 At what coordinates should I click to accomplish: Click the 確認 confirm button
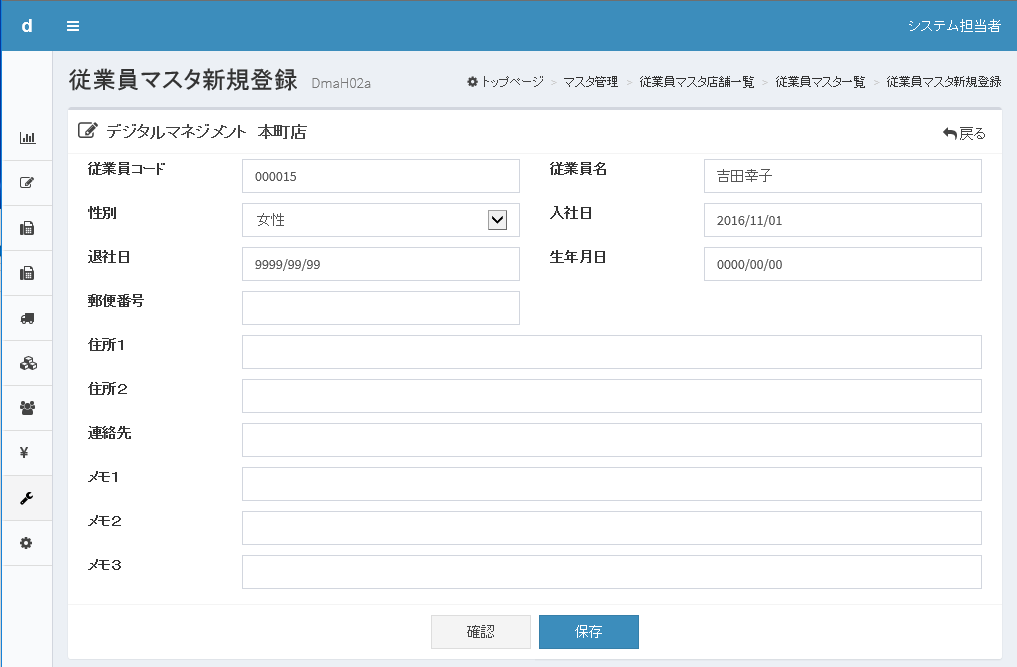pyautogui.click(x=481, y=632)
